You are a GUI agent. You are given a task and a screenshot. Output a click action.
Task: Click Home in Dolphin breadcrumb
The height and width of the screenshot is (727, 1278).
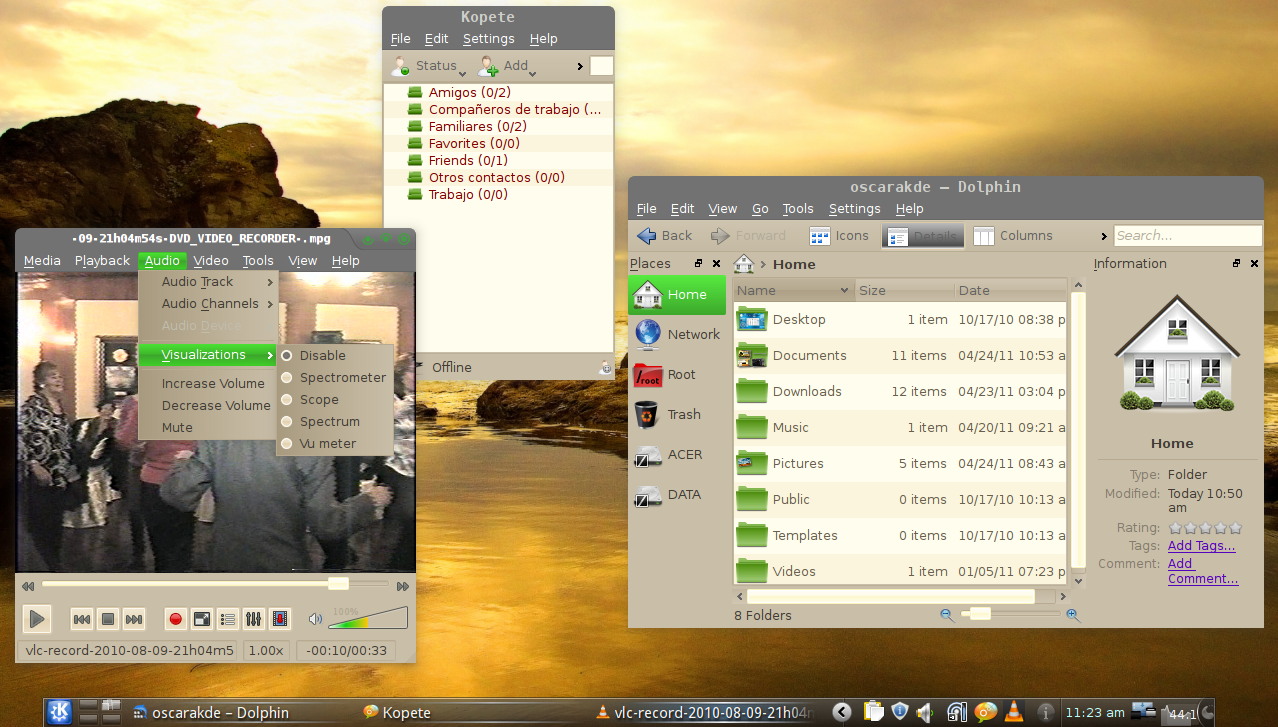(794, 264)
